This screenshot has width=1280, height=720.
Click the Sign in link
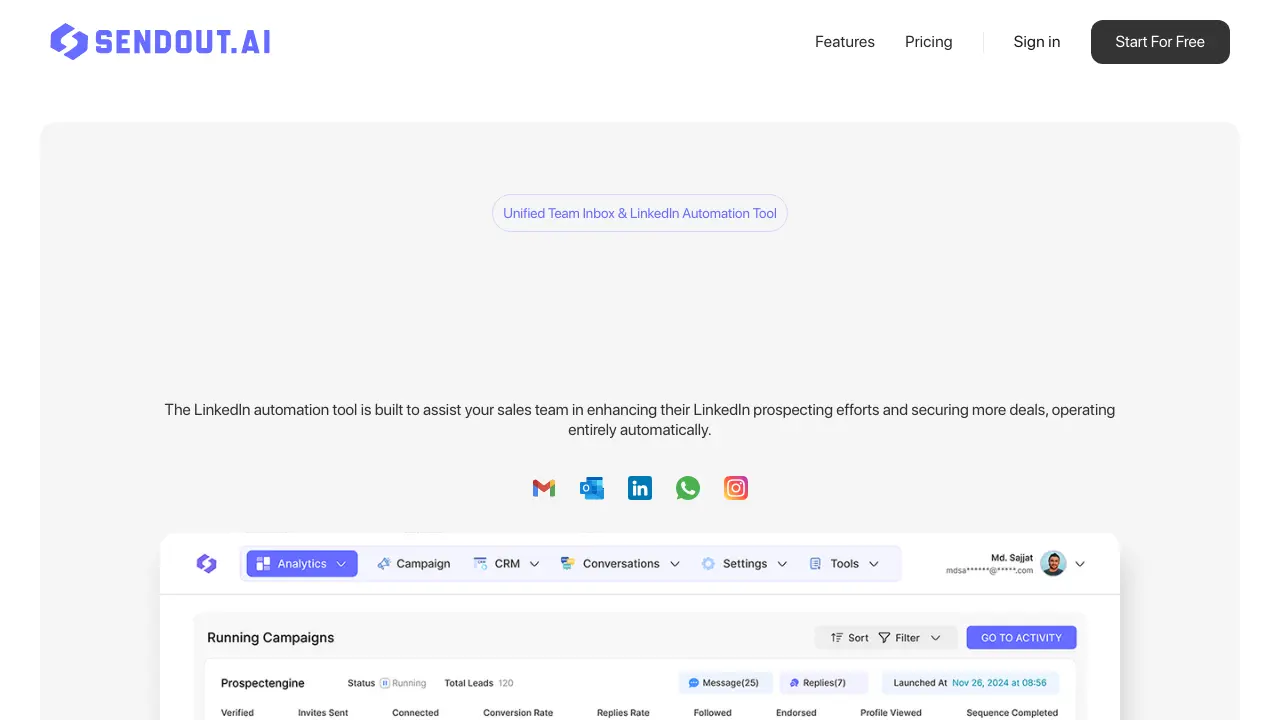click(x=1037, y=42)
